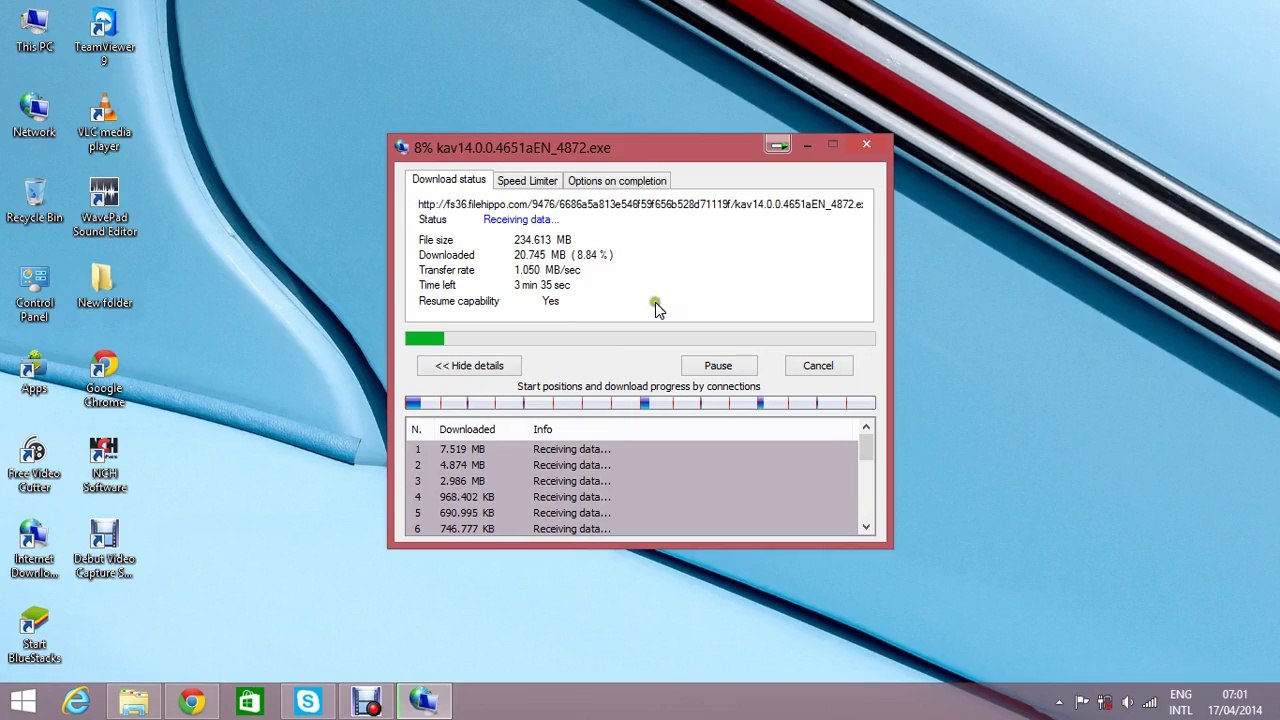
Task: Switch to the Download status tab
Action: coord(449,180)
